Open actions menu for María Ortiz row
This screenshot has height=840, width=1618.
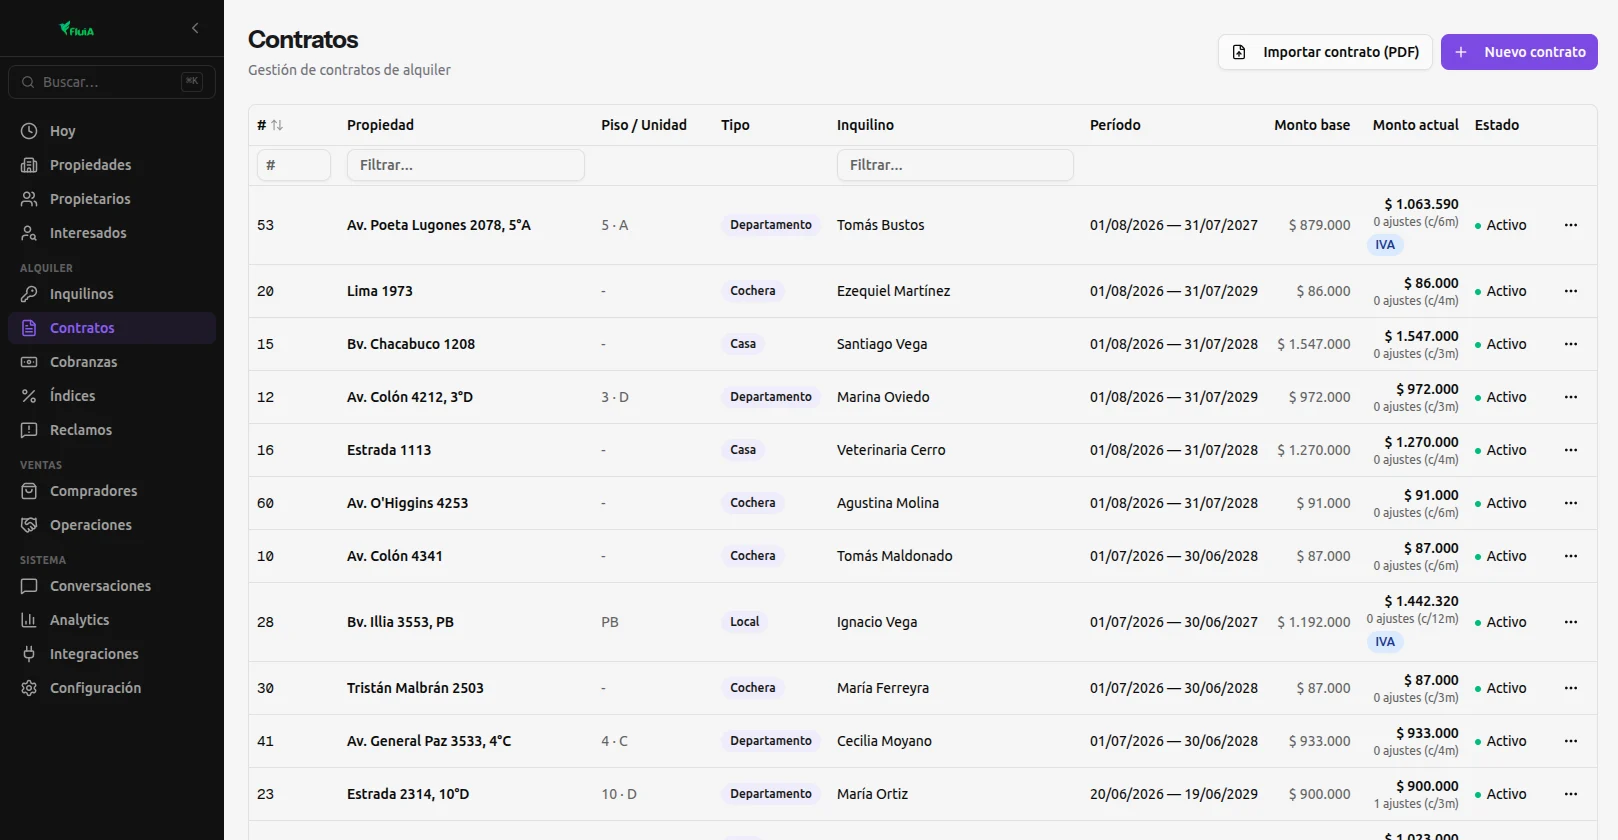tap(1571, 794)
